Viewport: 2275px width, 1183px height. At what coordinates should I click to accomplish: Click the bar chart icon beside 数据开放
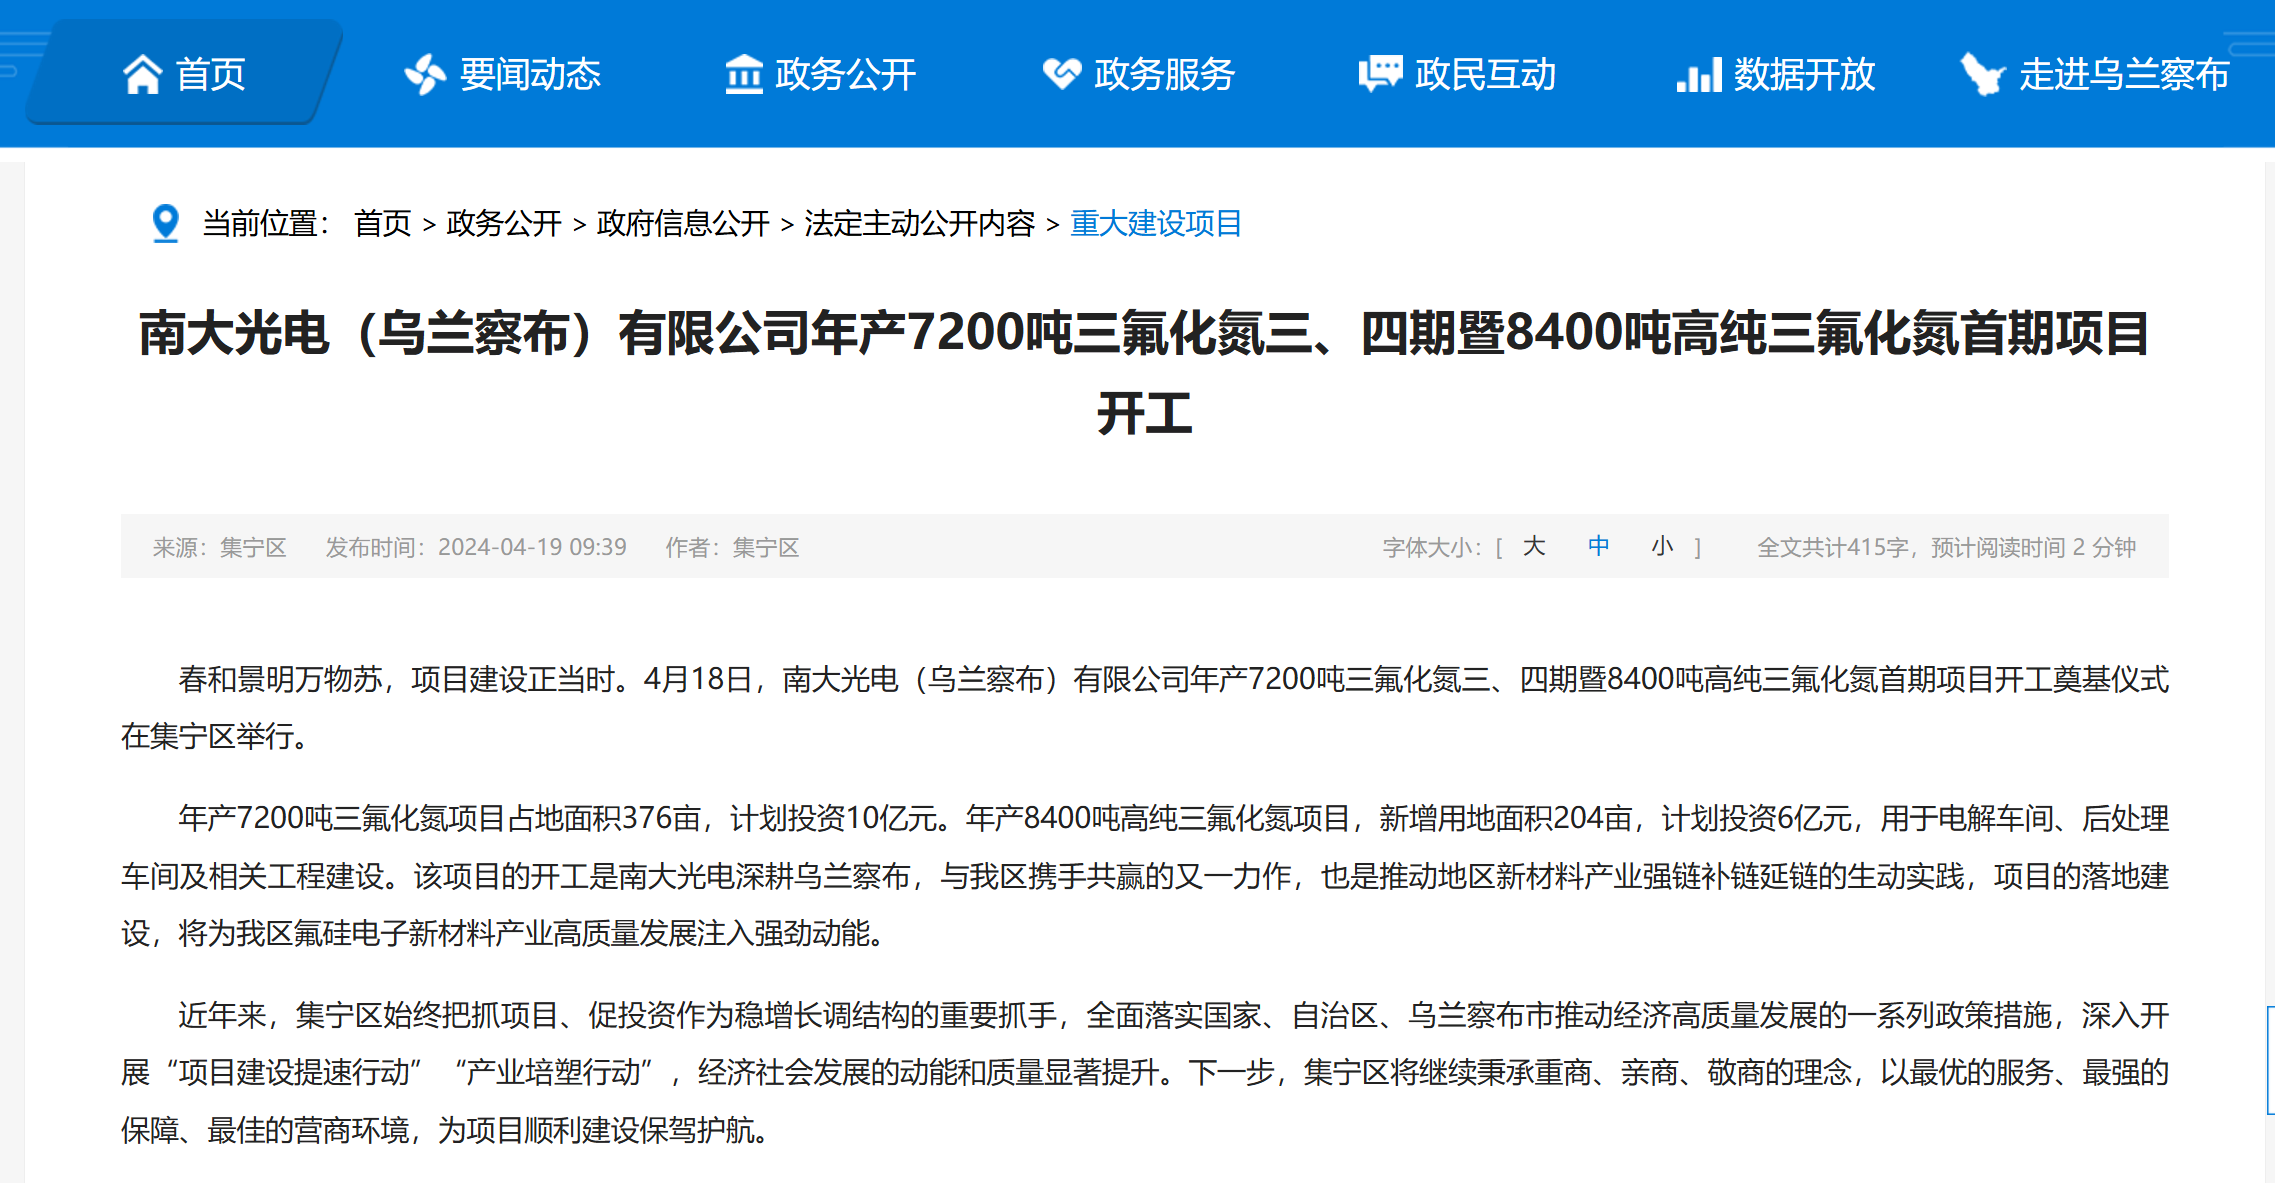(x=1698, y=74)
